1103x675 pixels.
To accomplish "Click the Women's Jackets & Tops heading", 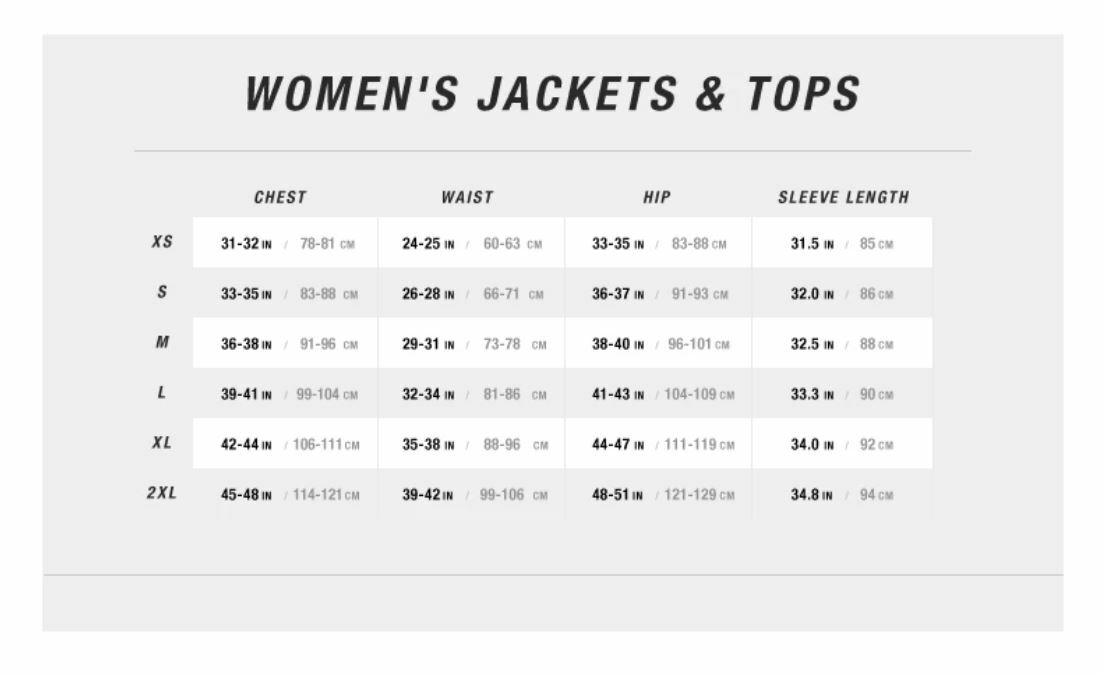I will pyautogui.click(x=552, y=94).
